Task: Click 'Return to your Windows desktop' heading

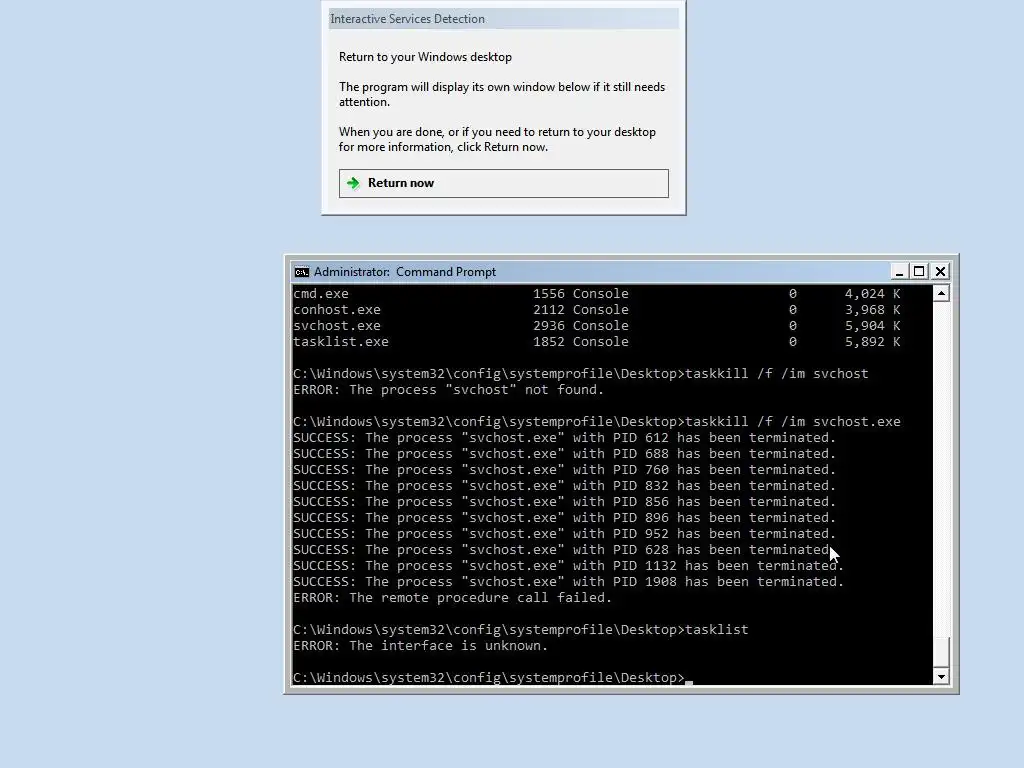Action: coord(425,57)
